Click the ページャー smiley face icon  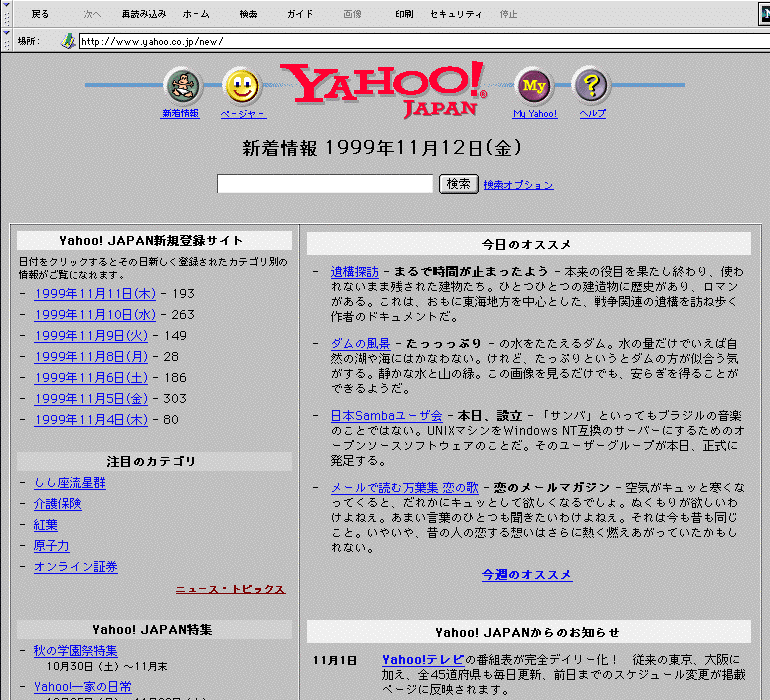pos(242,86)
